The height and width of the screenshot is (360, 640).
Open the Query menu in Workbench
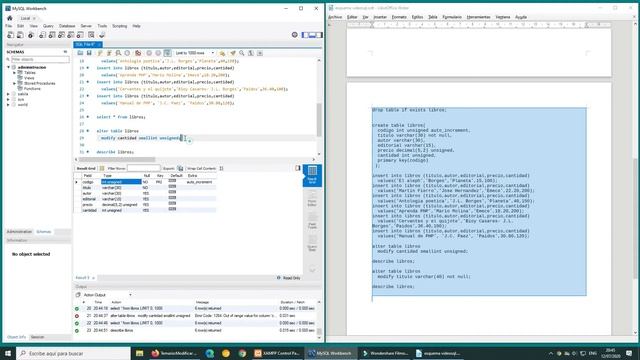48,26
